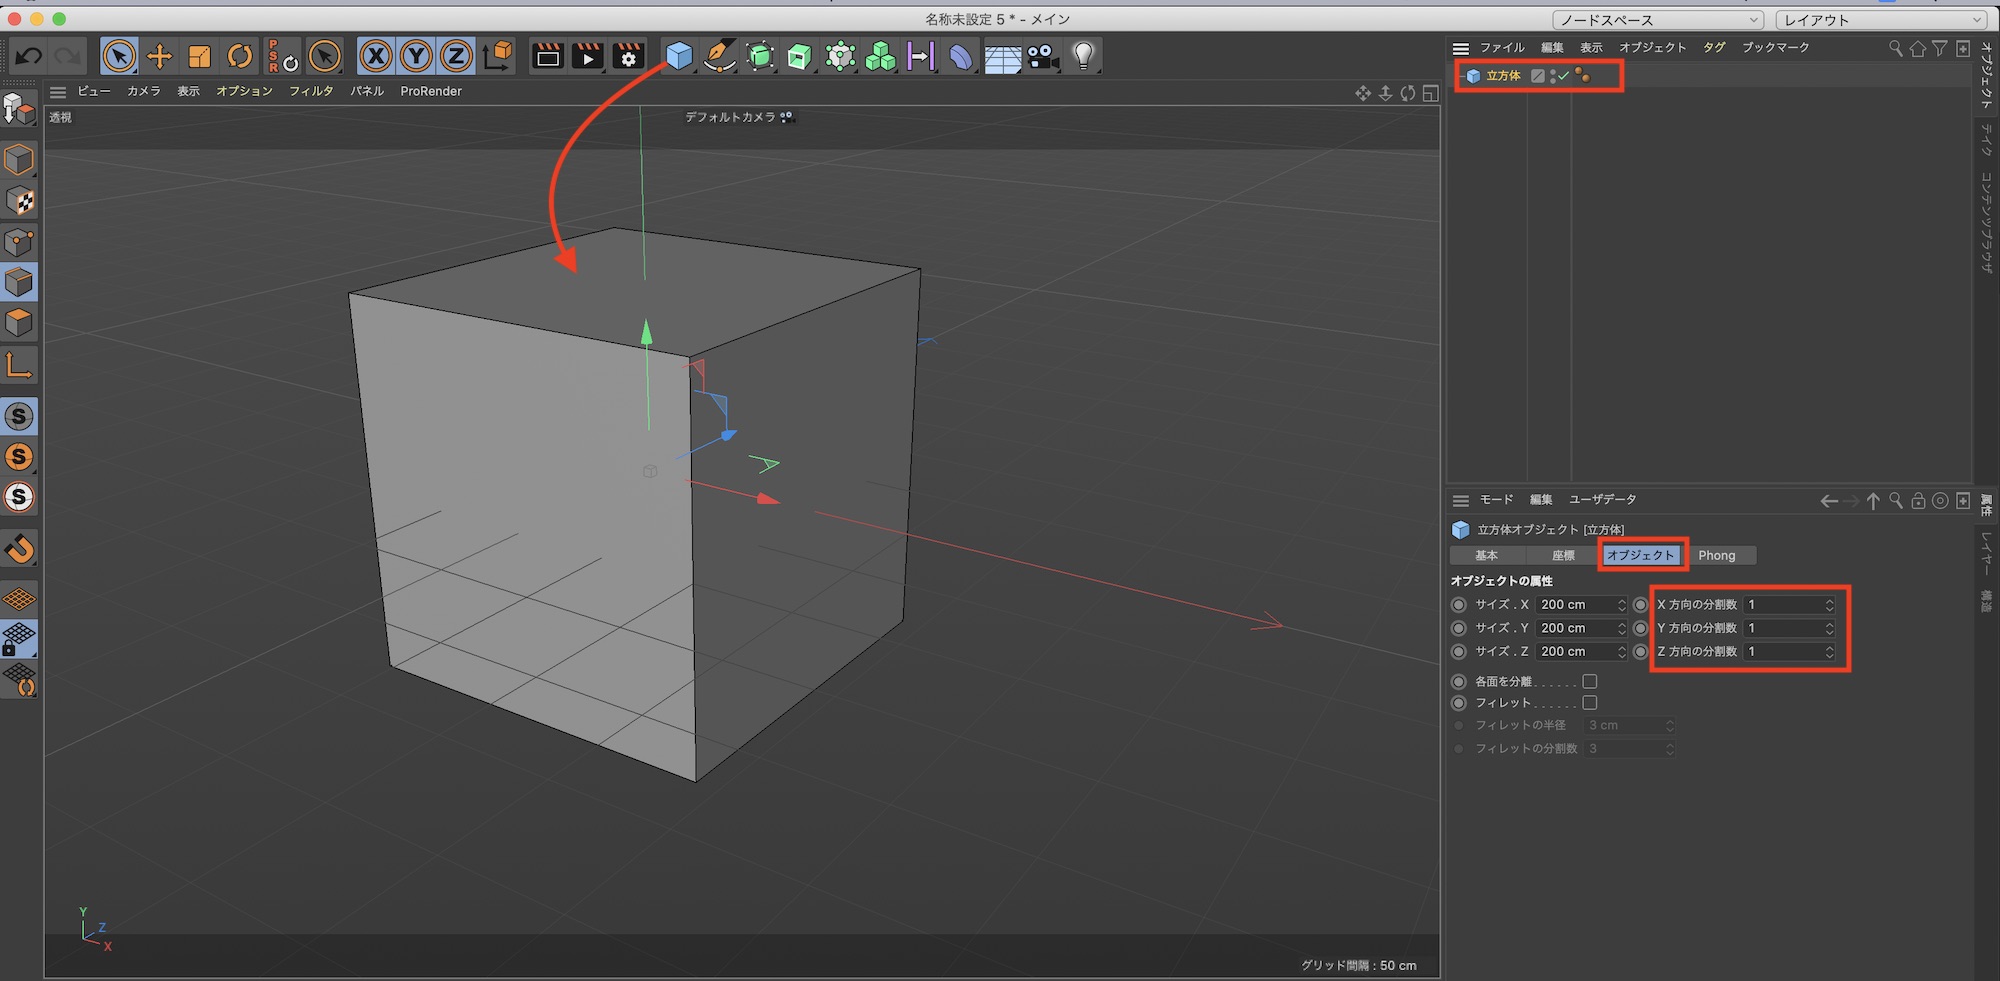Open the Camera object icon
The height and width of the screenshot is (981, 2000).
(x=1043, y=57)
